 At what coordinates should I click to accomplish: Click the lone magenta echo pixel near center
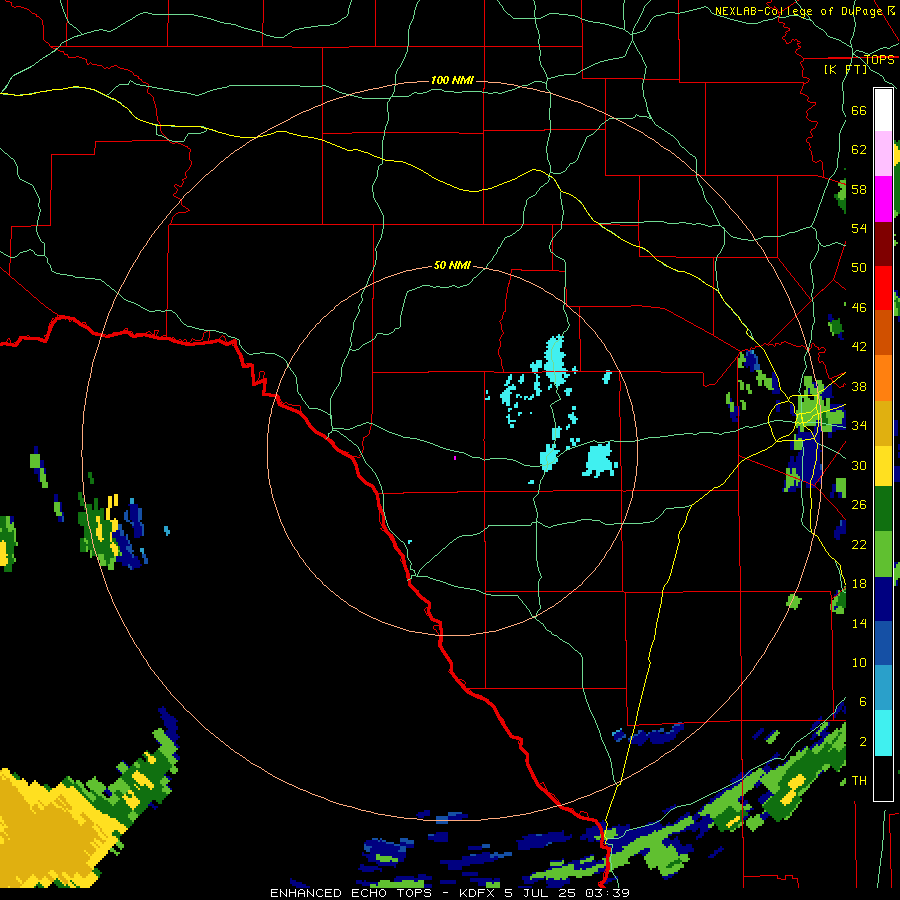click(455, 458)
